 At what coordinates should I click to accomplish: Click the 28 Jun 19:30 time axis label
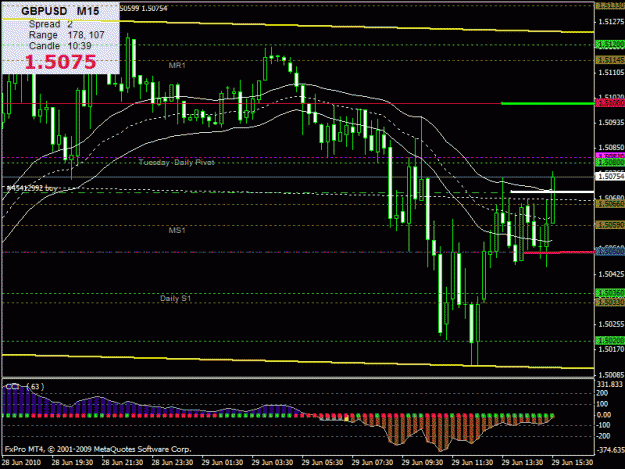(73, 463)
